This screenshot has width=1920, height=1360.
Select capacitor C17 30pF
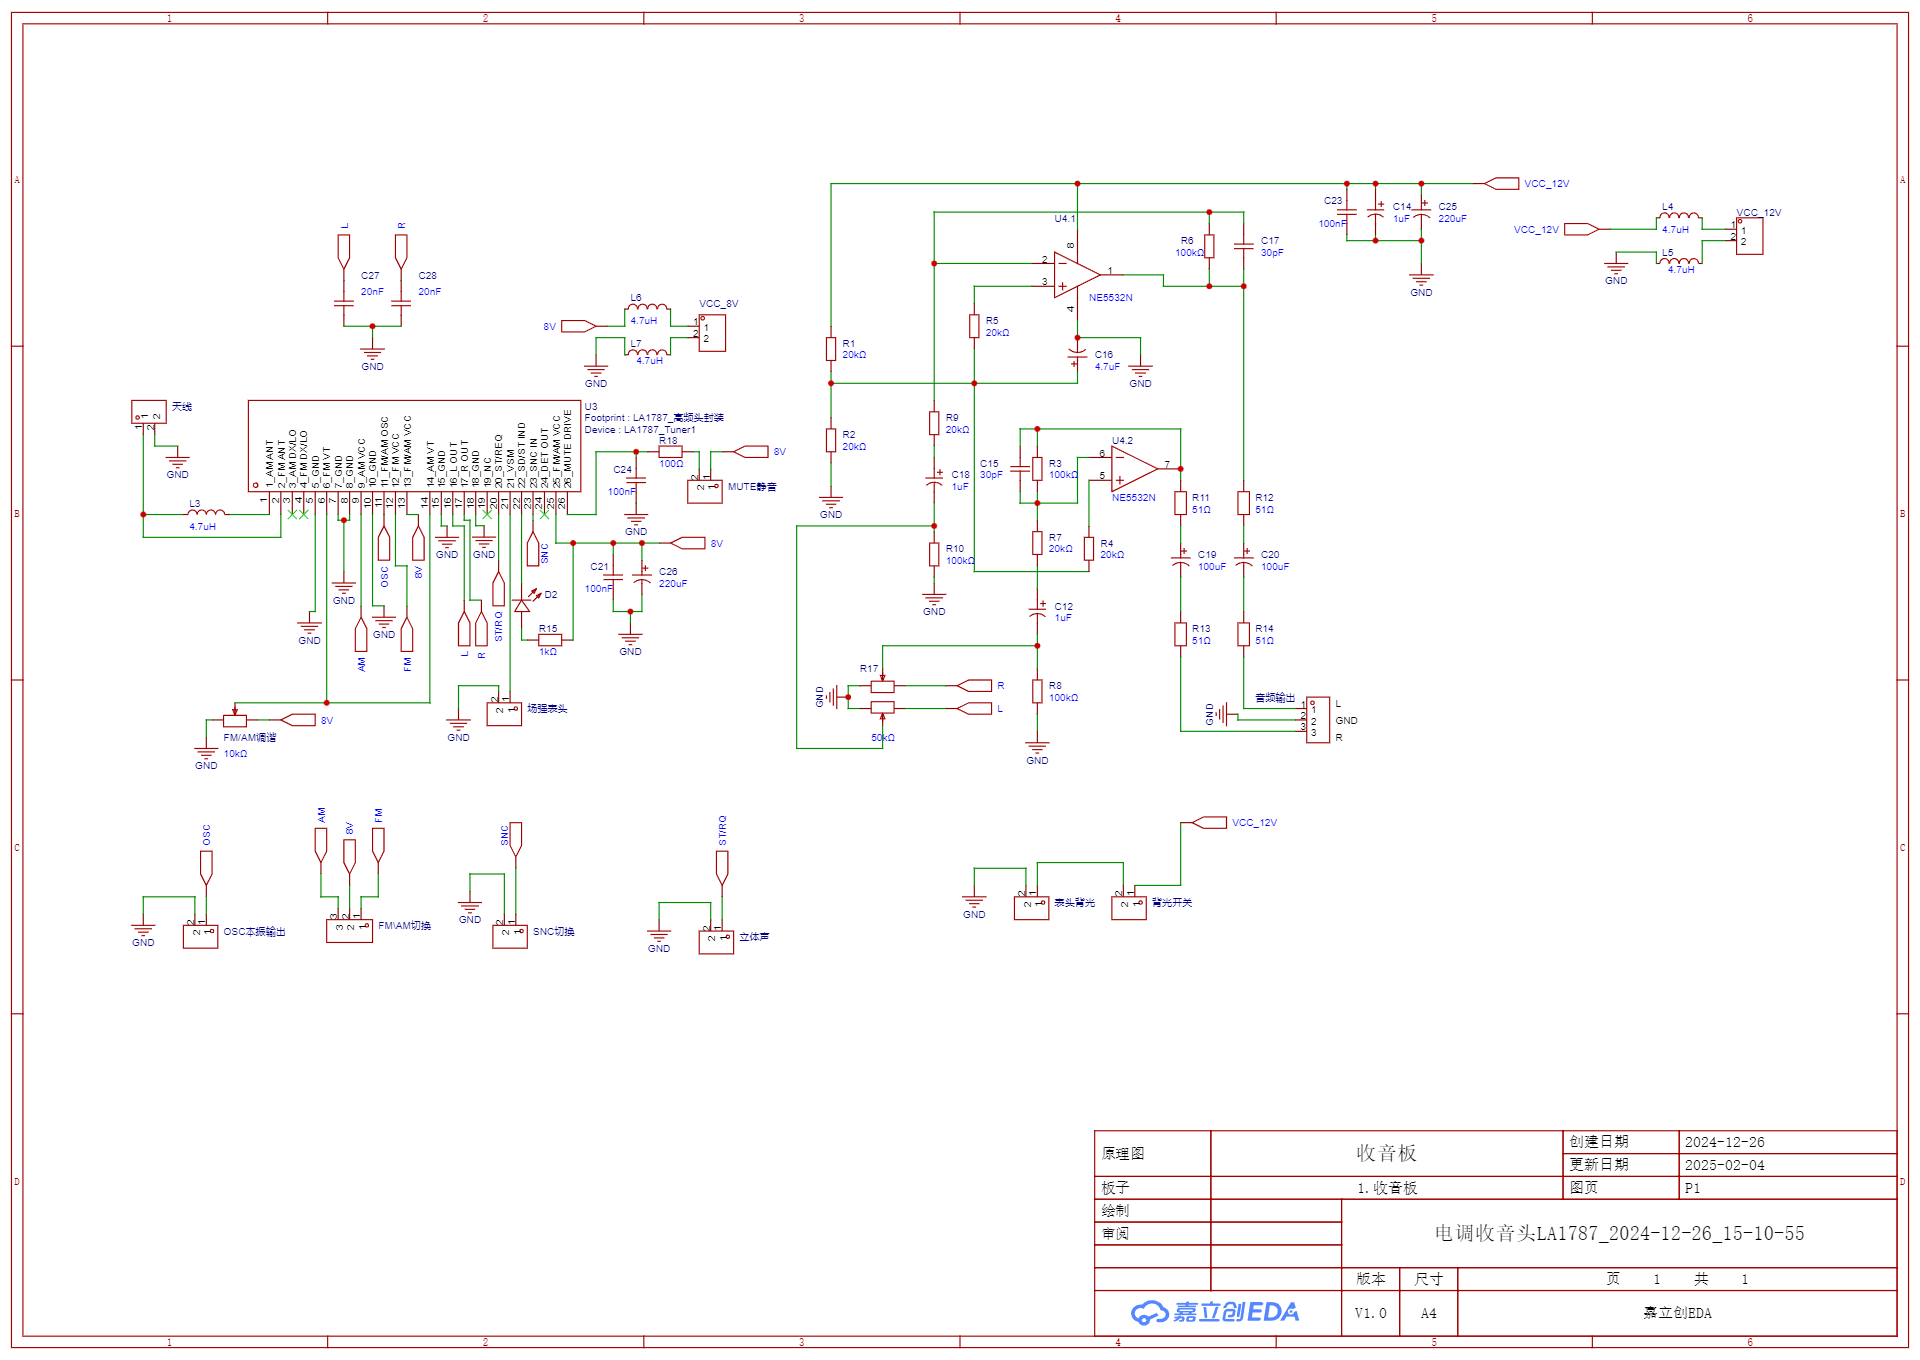pyautogui.click(x=1244, y=246)
